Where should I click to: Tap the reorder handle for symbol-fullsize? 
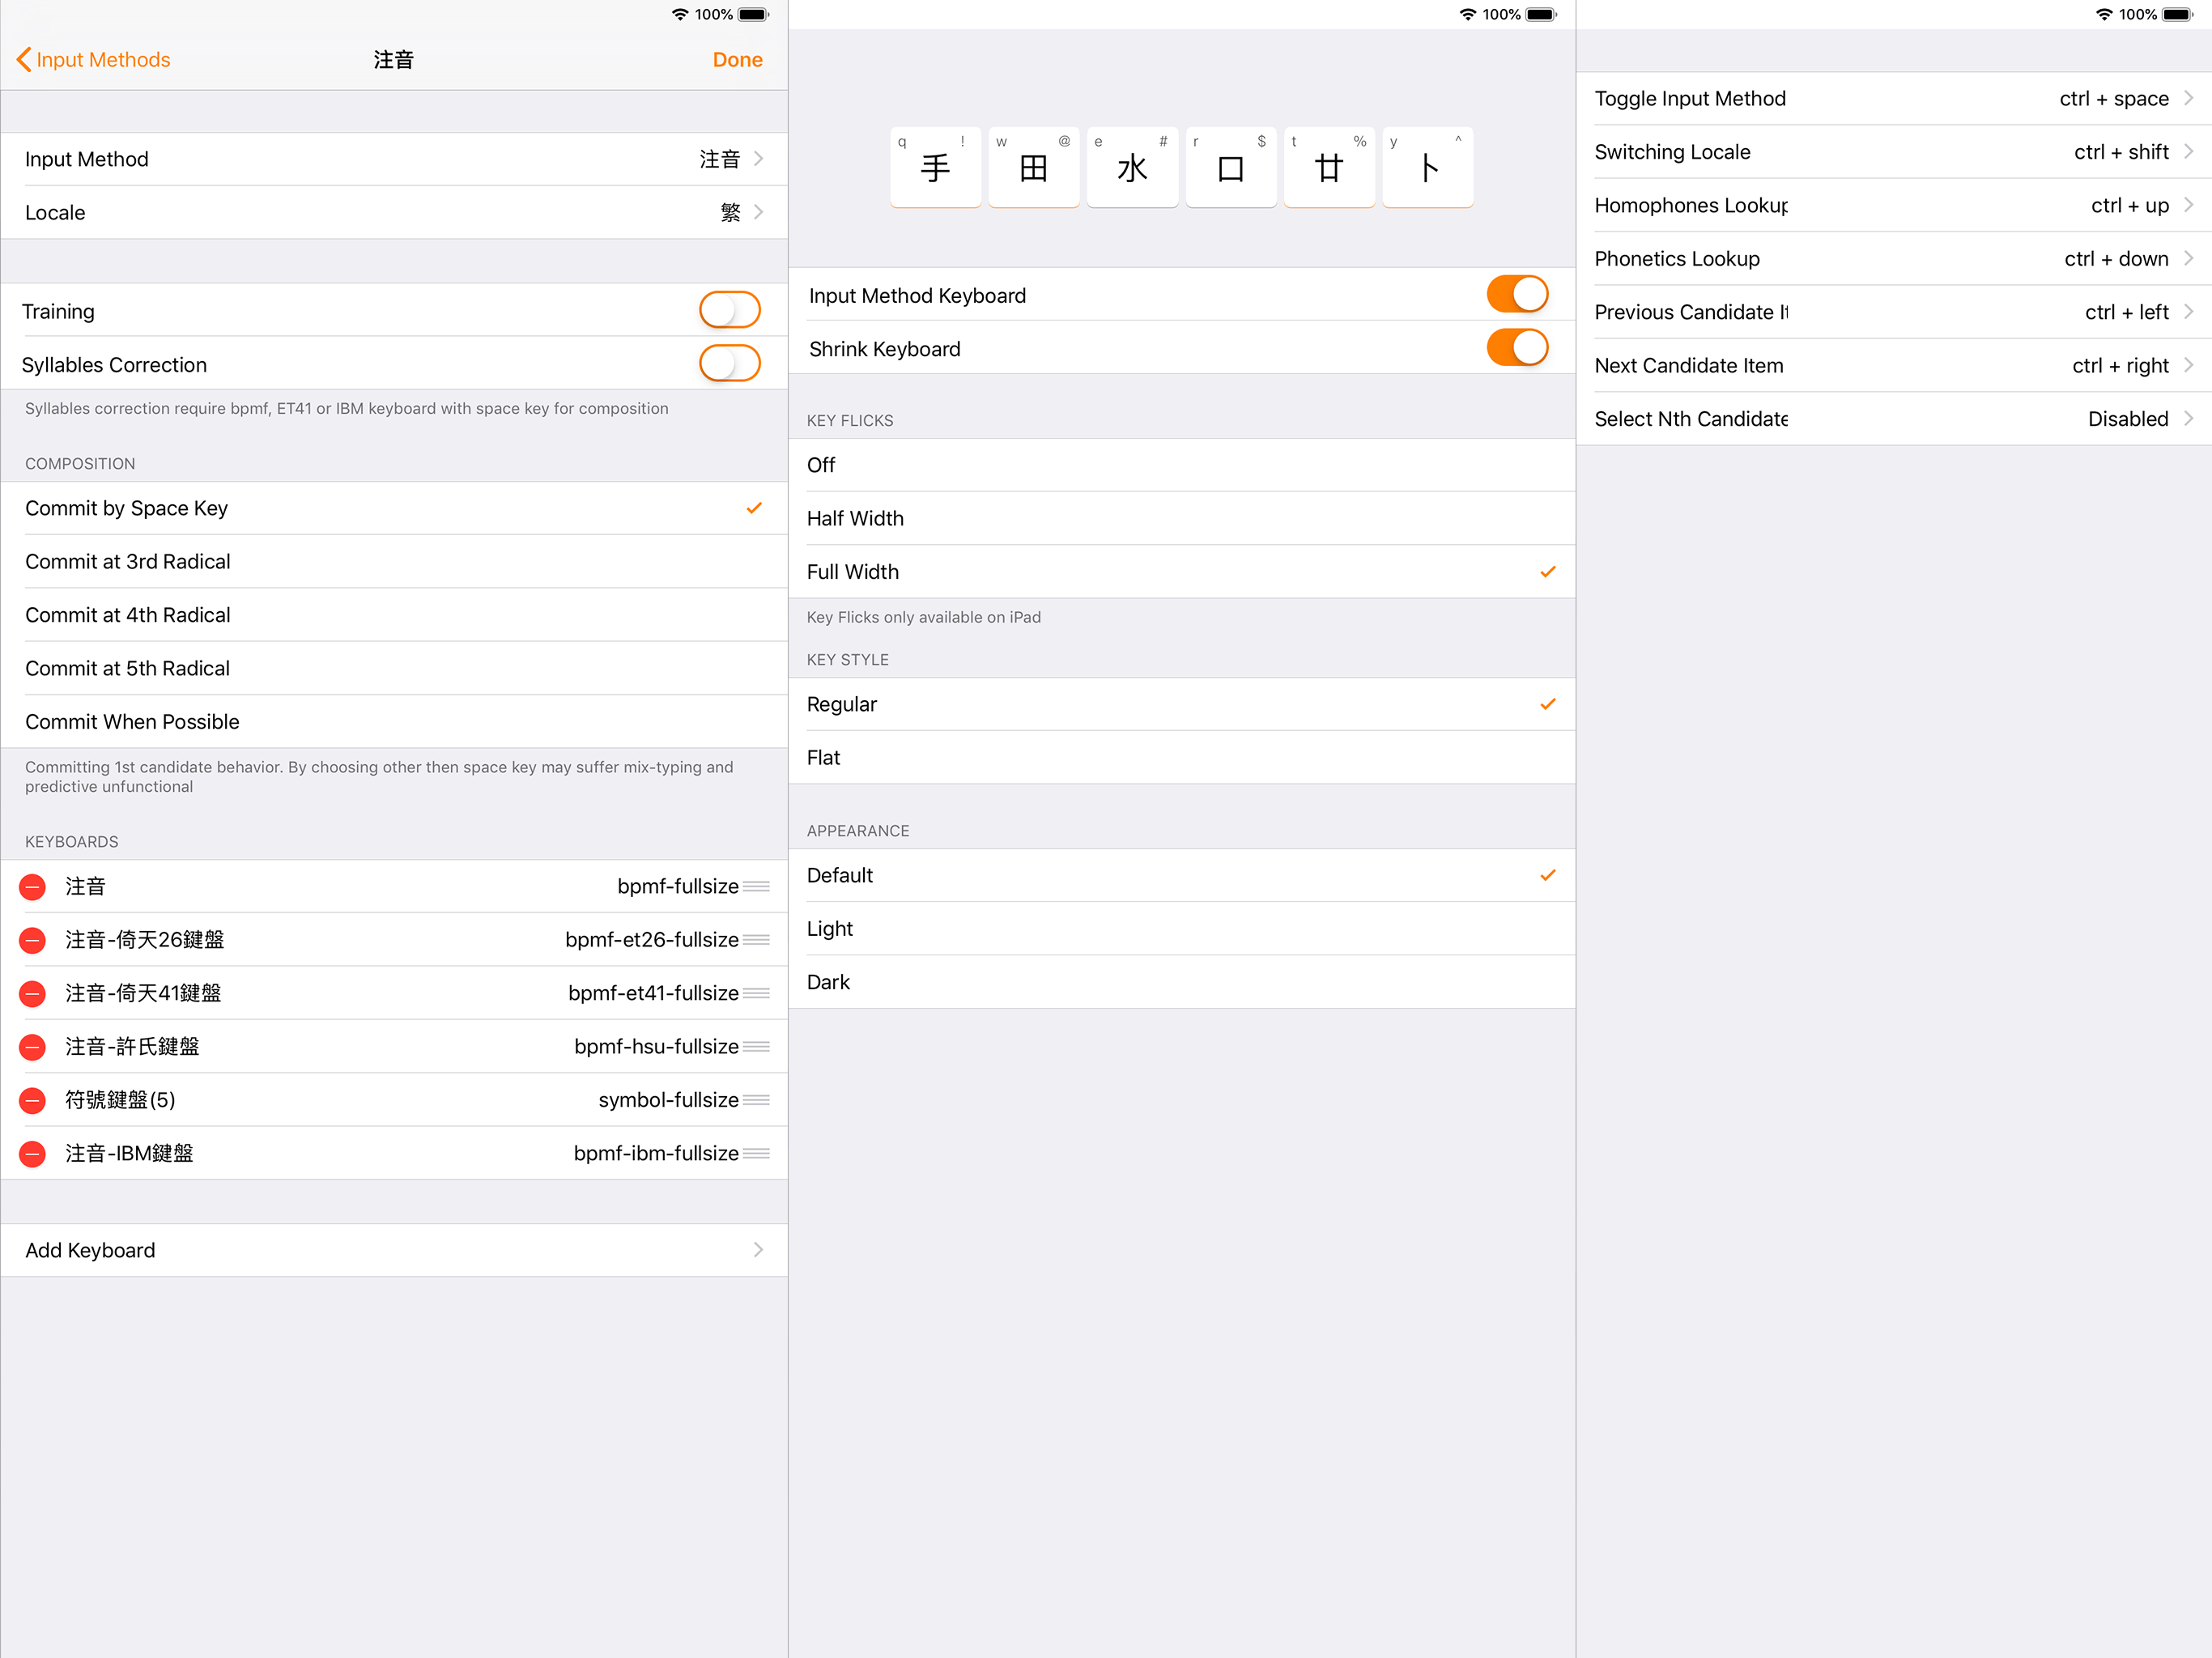click(756, 1100)
